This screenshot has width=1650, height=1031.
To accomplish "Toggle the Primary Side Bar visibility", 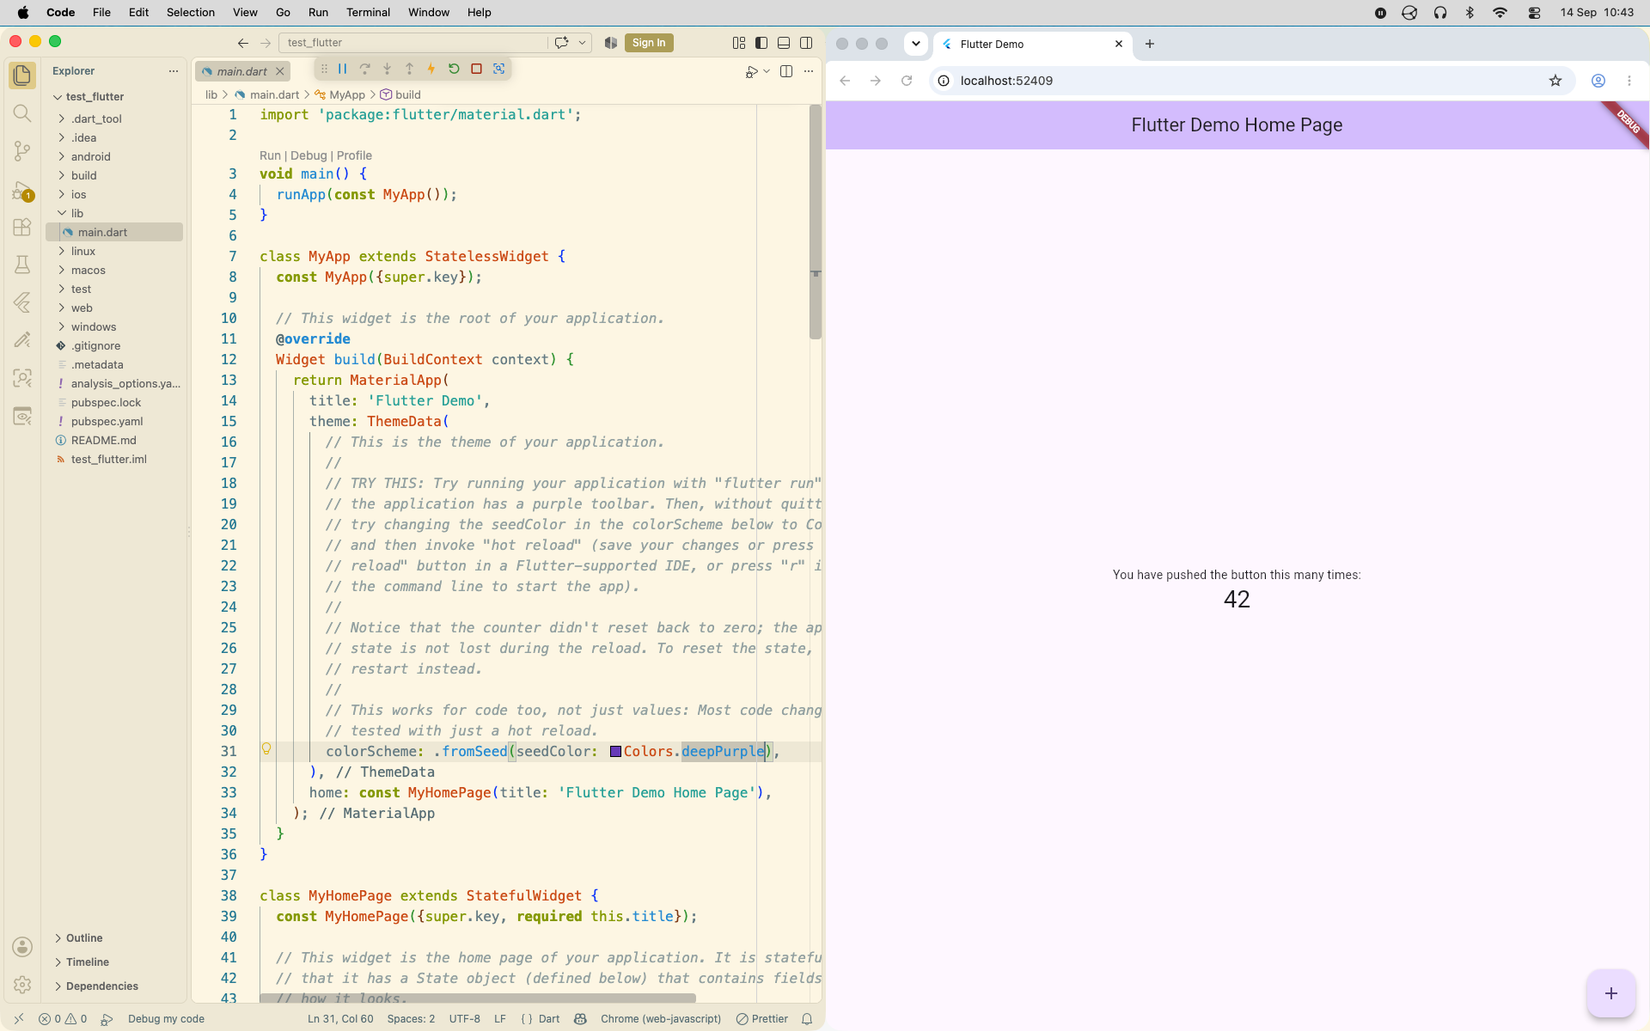I will coord(761,43).
